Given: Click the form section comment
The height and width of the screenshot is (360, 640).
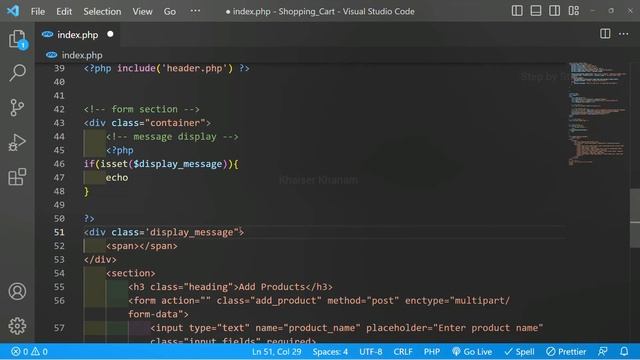Looking at the screenshot, I should (x=142, y=109).
